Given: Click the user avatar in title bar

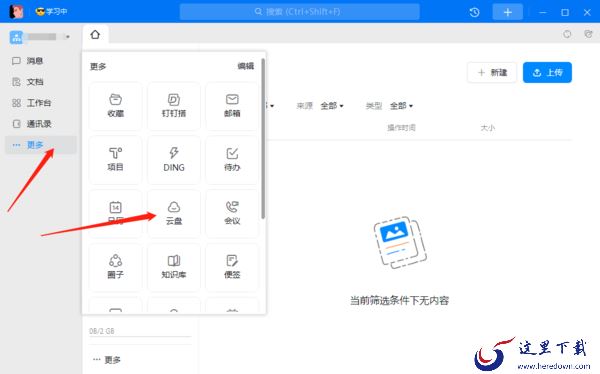Looking at the screenshot, I should click(x=16, y=11).
